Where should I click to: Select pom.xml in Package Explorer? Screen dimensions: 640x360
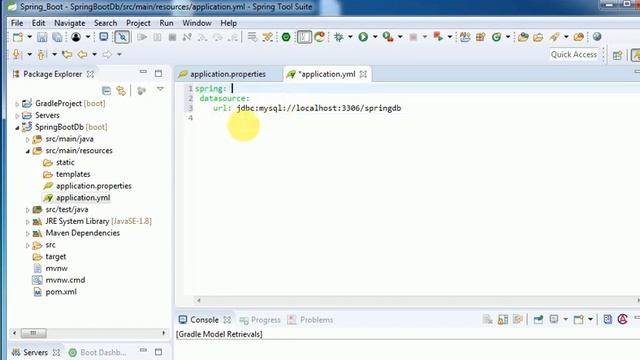coord(61,292)
